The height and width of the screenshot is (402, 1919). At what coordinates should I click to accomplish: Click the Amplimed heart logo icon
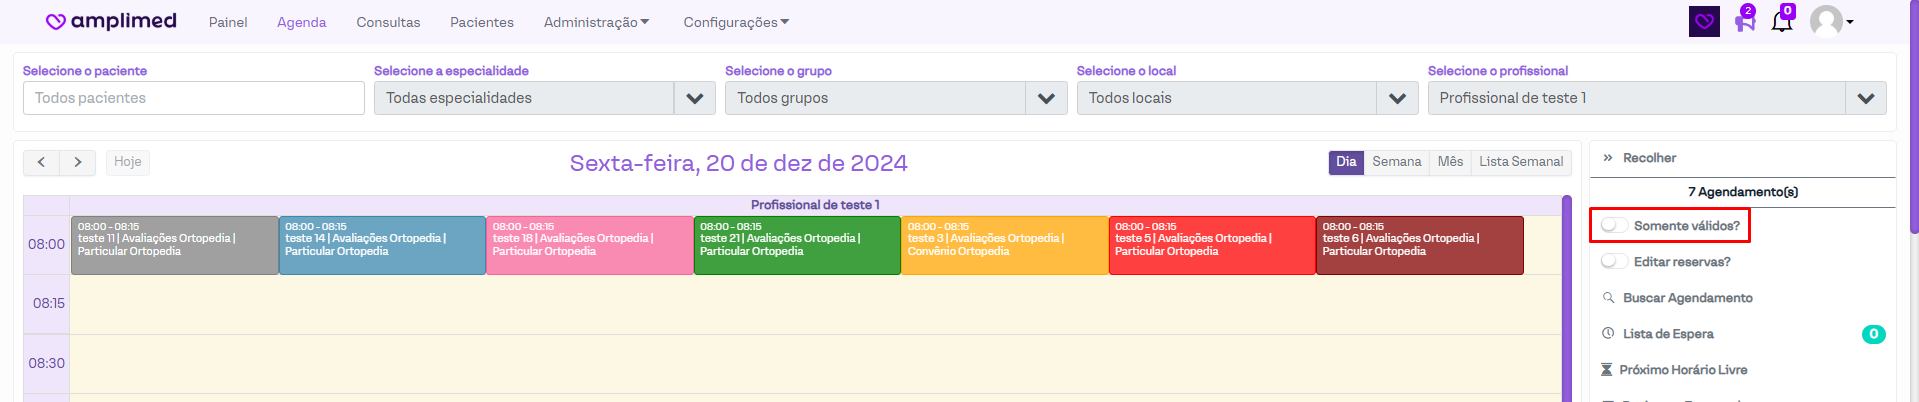[56, 22]
